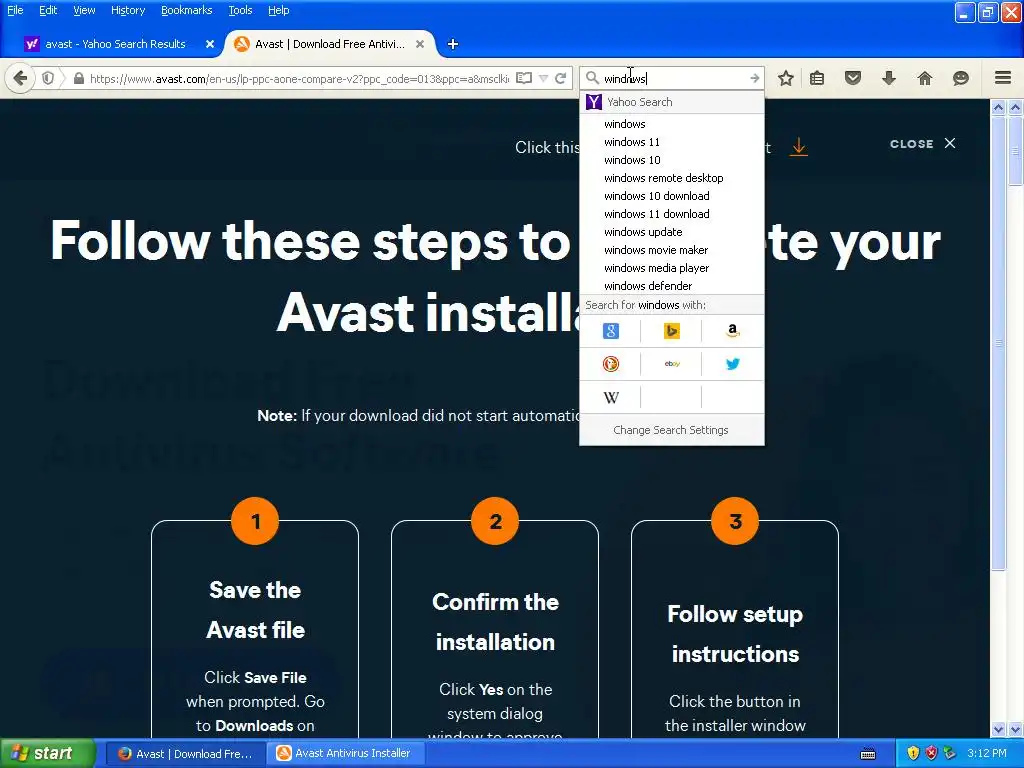Open a new tab with plus button
Screen dimensions: 1024x768
pyautogui.click(x=453, y=44)
